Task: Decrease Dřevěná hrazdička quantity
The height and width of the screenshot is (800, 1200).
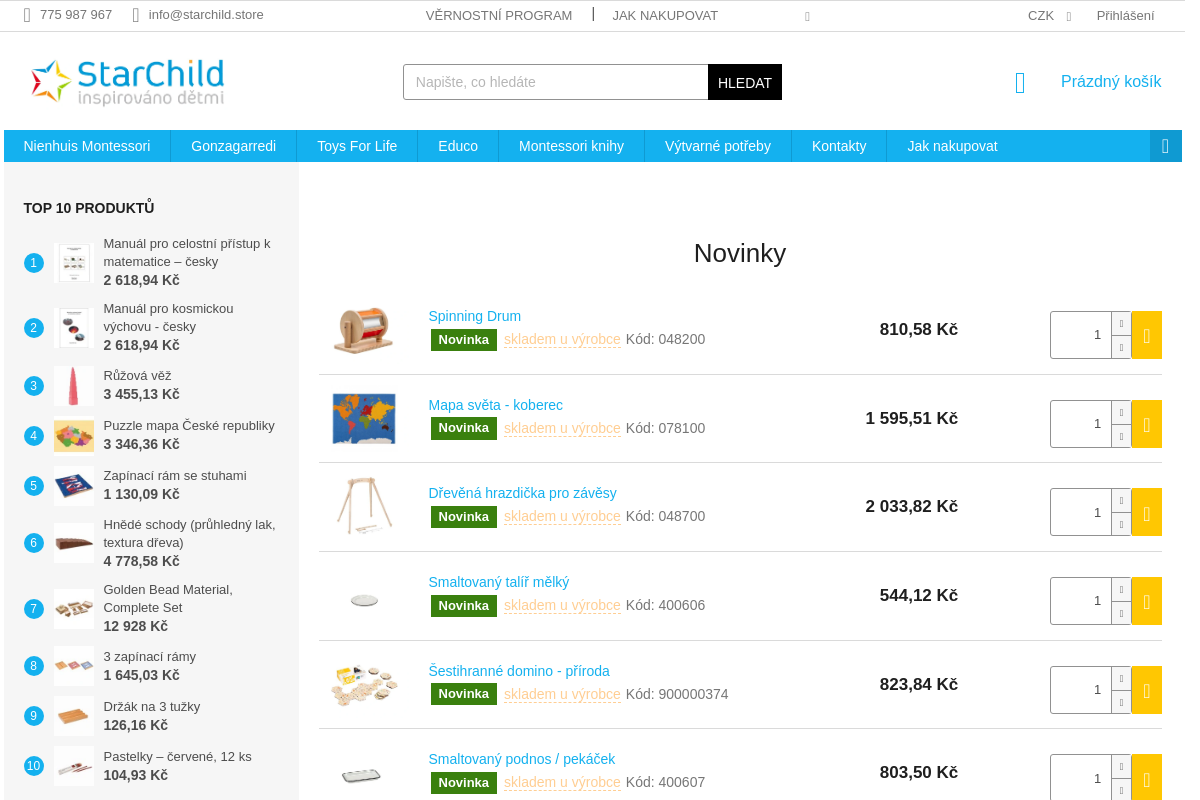Action: pos(1121,524)
